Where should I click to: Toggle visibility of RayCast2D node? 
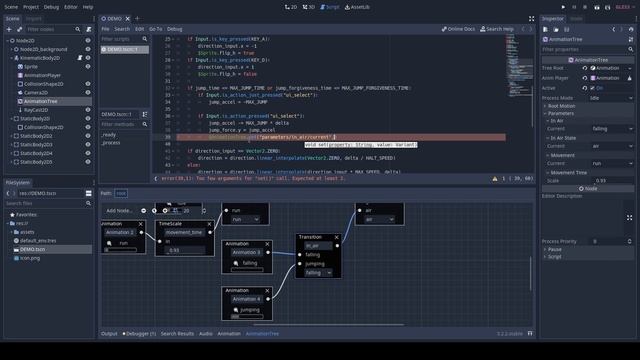(x=88, y=110)
